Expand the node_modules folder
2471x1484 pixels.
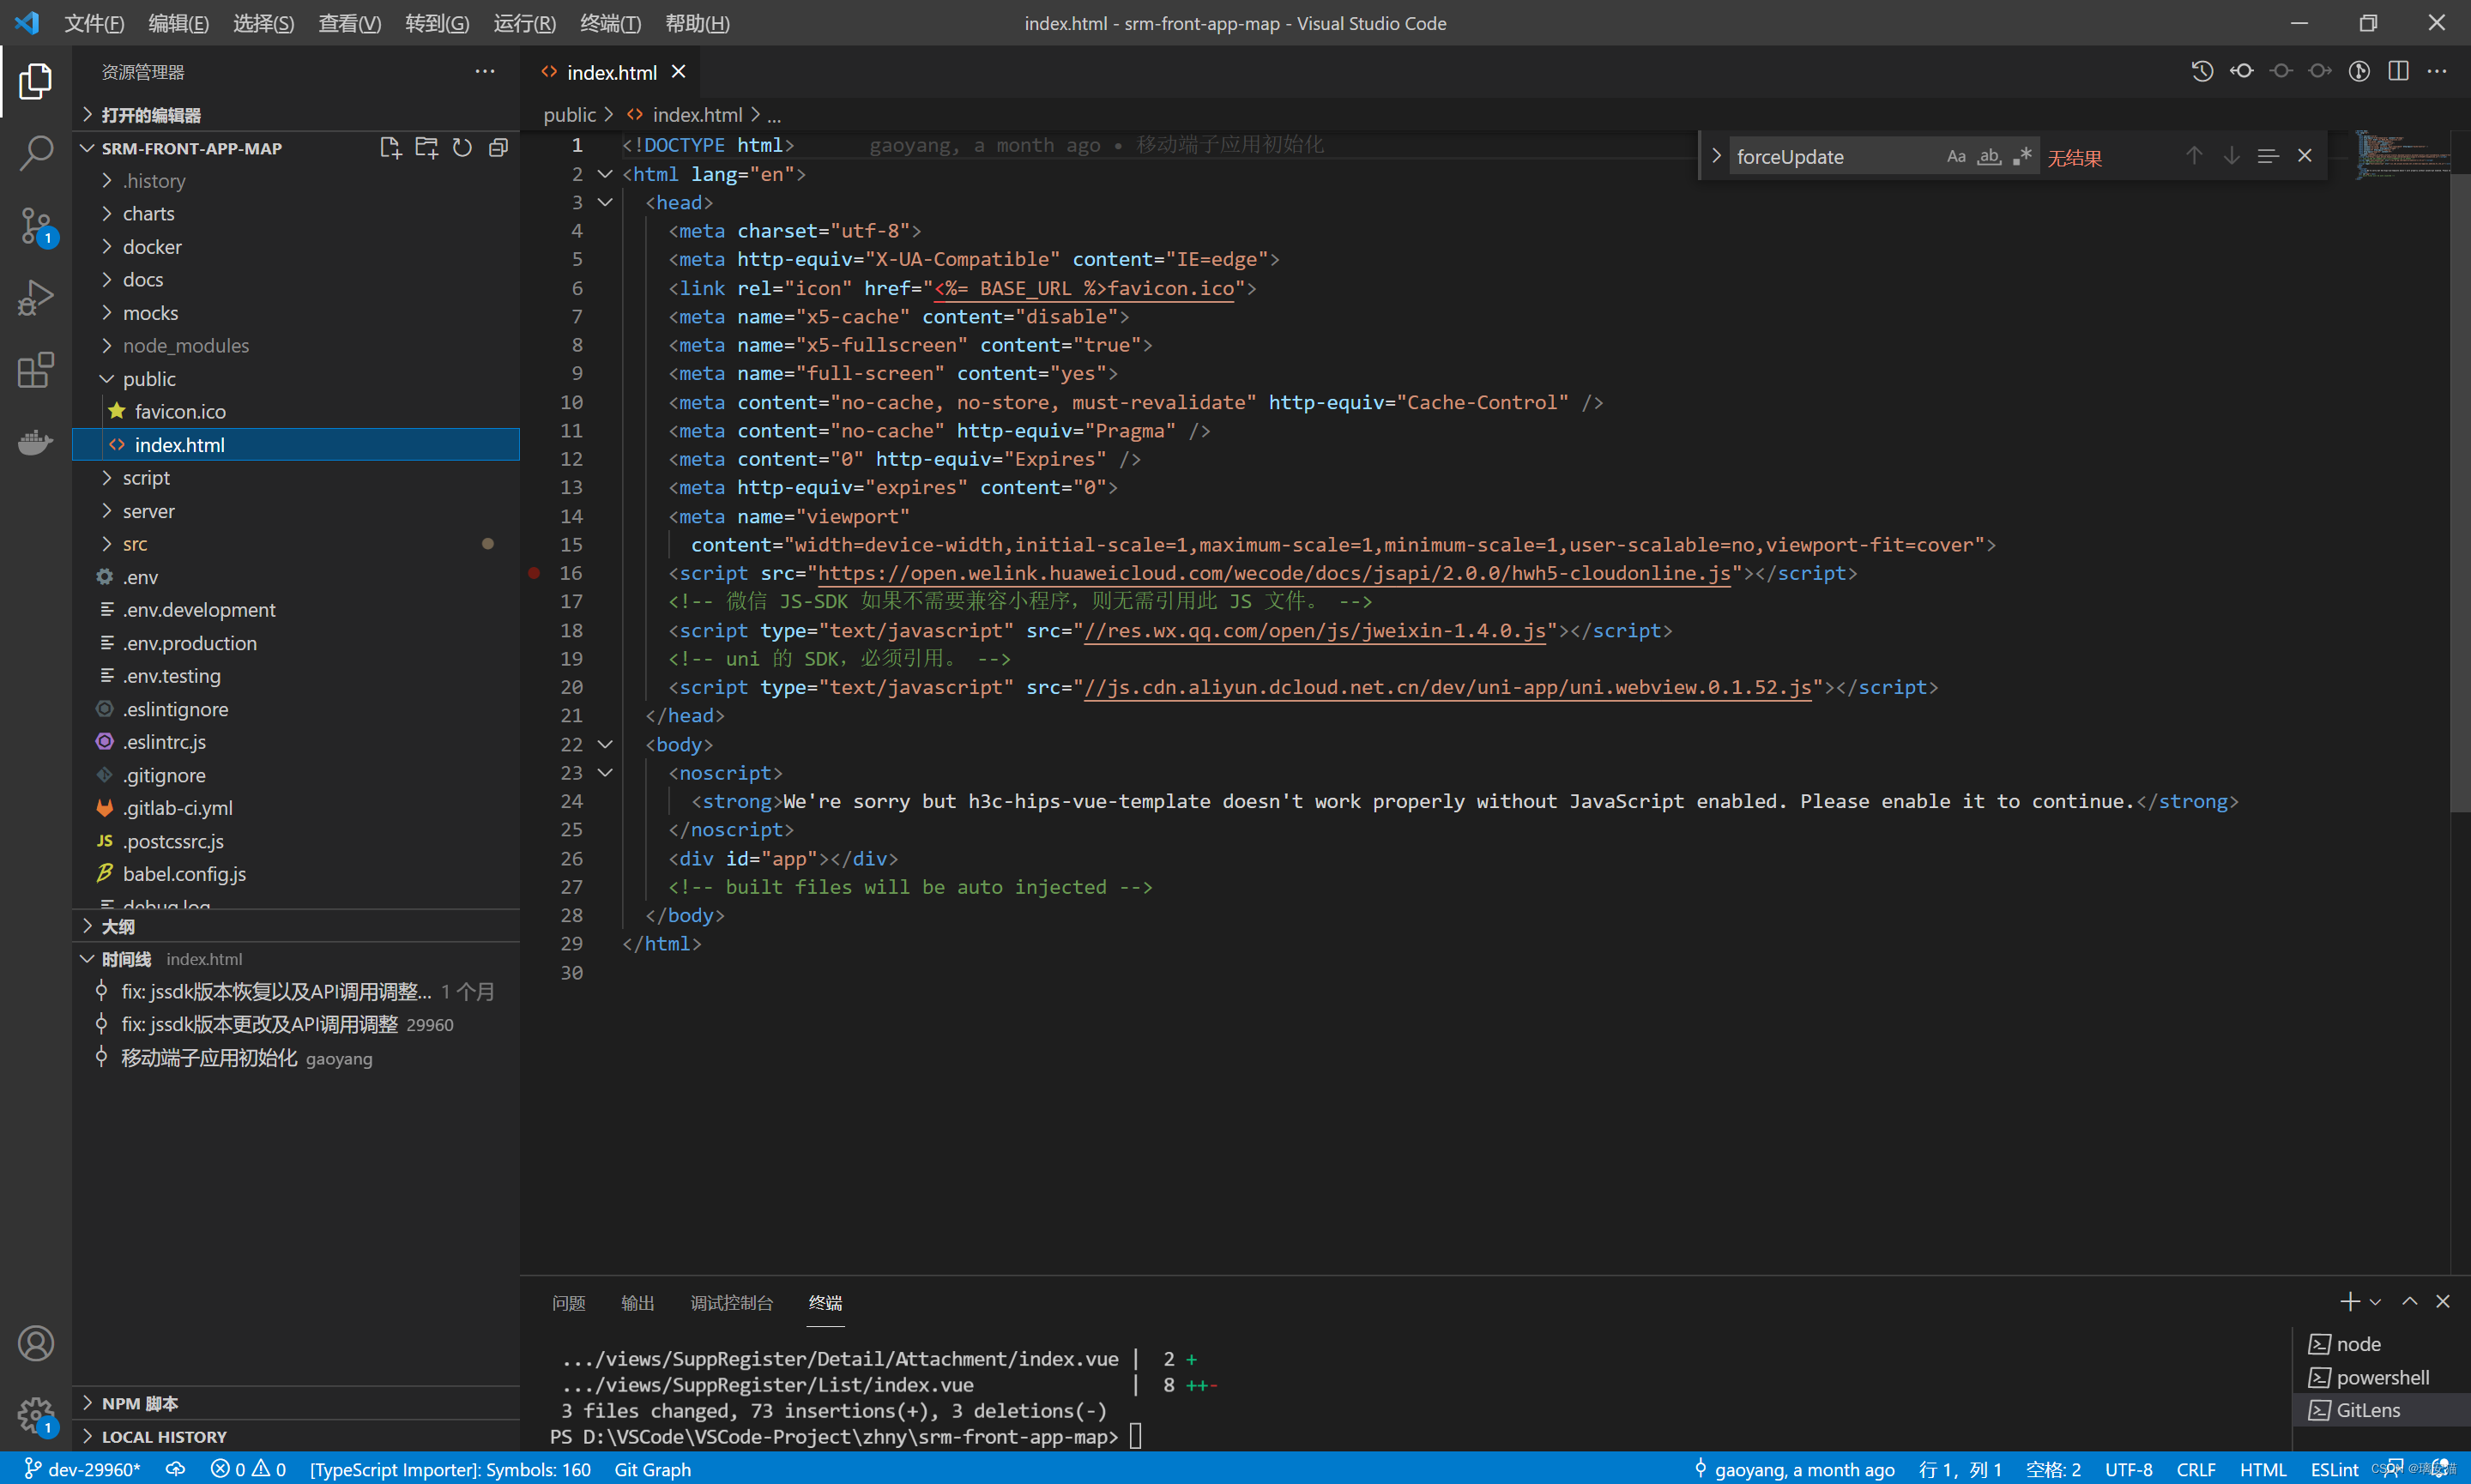[x=295, y=346]
